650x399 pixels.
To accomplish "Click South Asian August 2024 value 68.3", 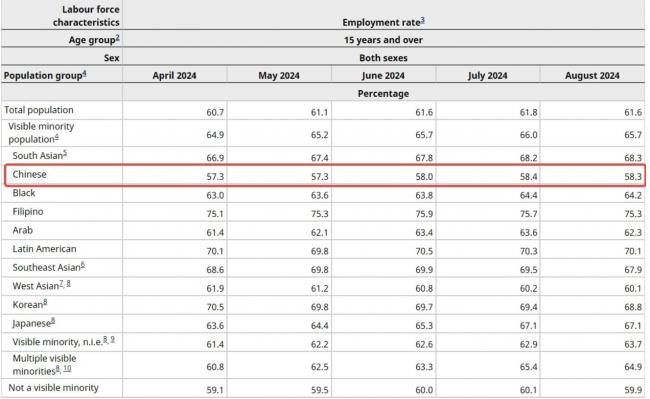I will [633, 158].
